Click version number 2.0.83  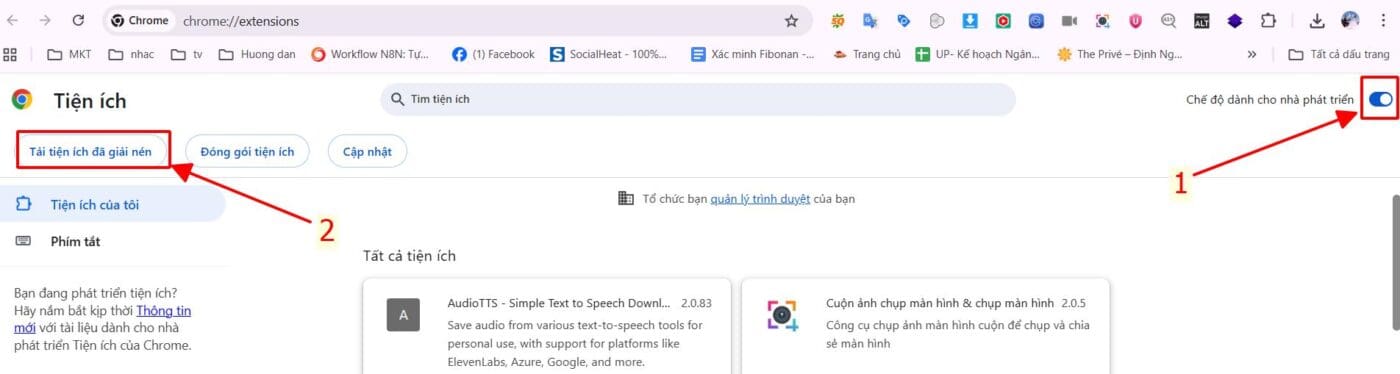[697, 303]
